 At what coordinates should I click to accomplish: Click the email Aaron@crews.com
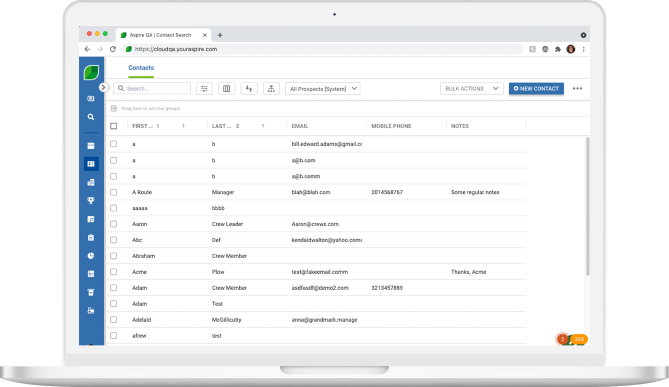pyautogui.click(x=315, y=224)
